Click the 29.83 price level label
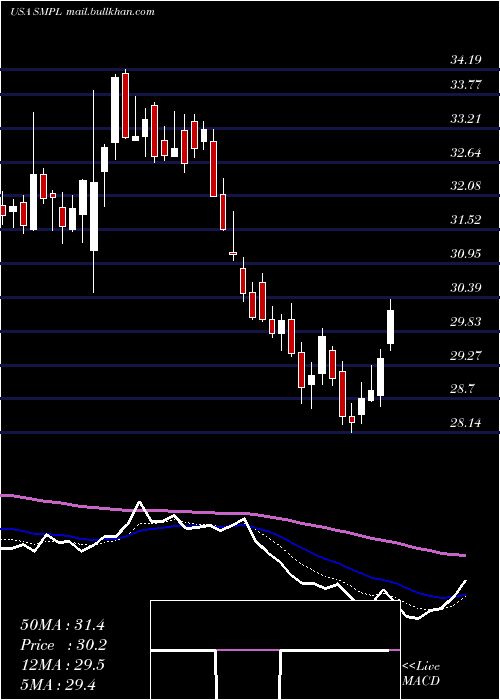 [x=466, y=321]
